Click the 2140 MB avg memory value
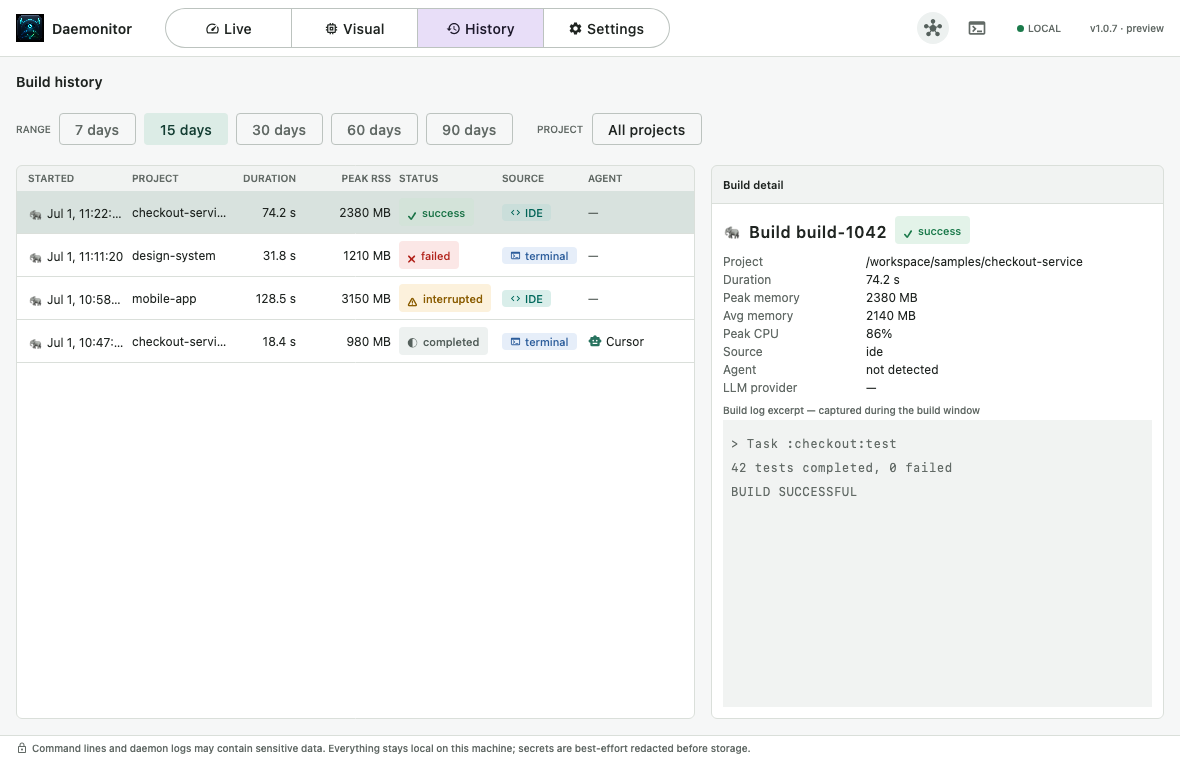The height and width of the screenshot is (760, 1180). point(890,316)
